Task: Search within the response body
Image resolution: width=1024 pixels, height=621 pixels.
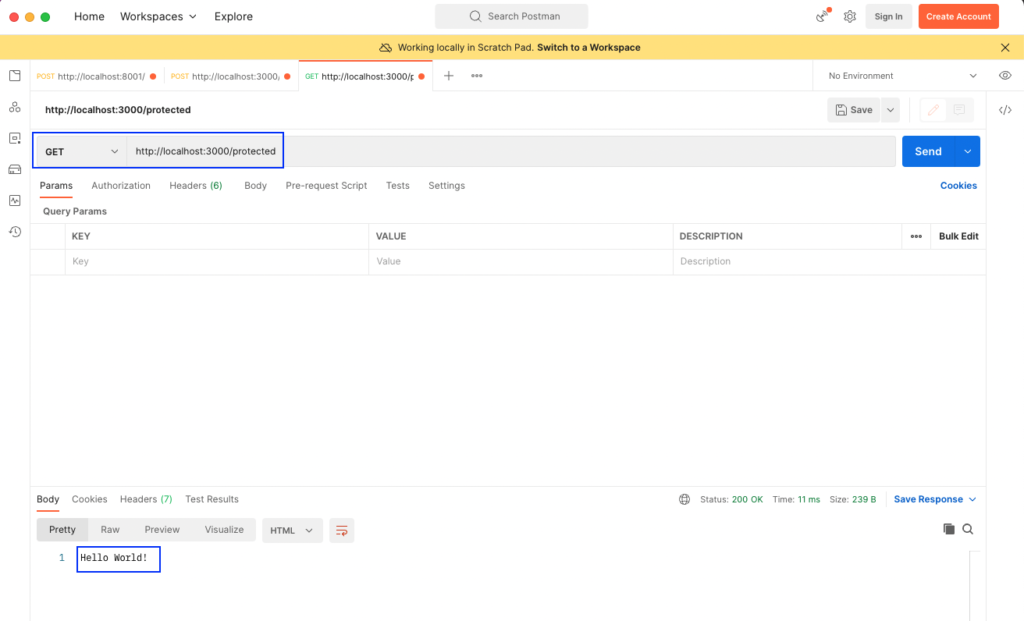Action: tap(968, 529)
